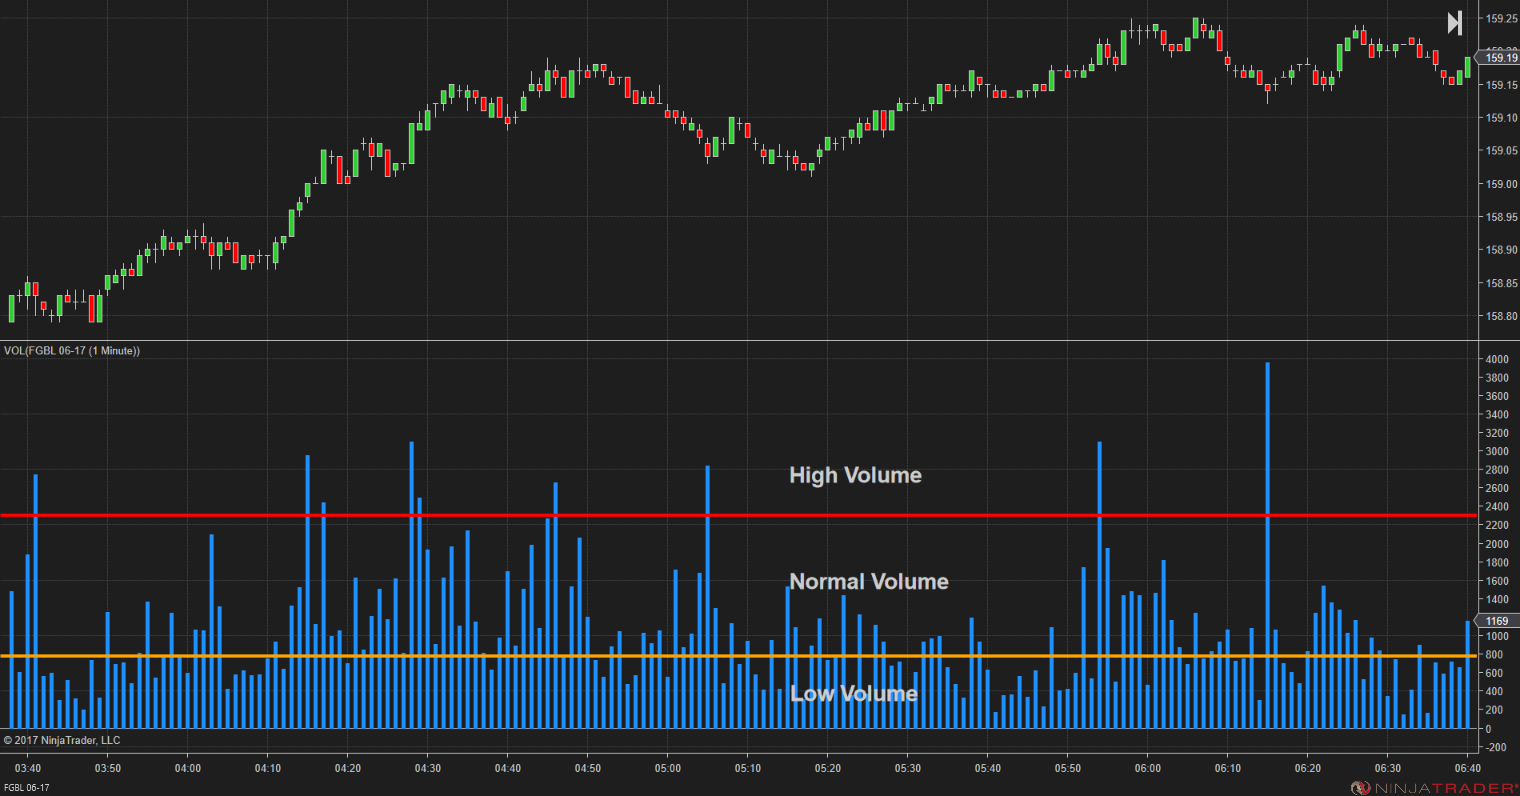This screenshot has height=796, width=1520.
Task: Click the 04:40 time axis label
Action: 507,769
